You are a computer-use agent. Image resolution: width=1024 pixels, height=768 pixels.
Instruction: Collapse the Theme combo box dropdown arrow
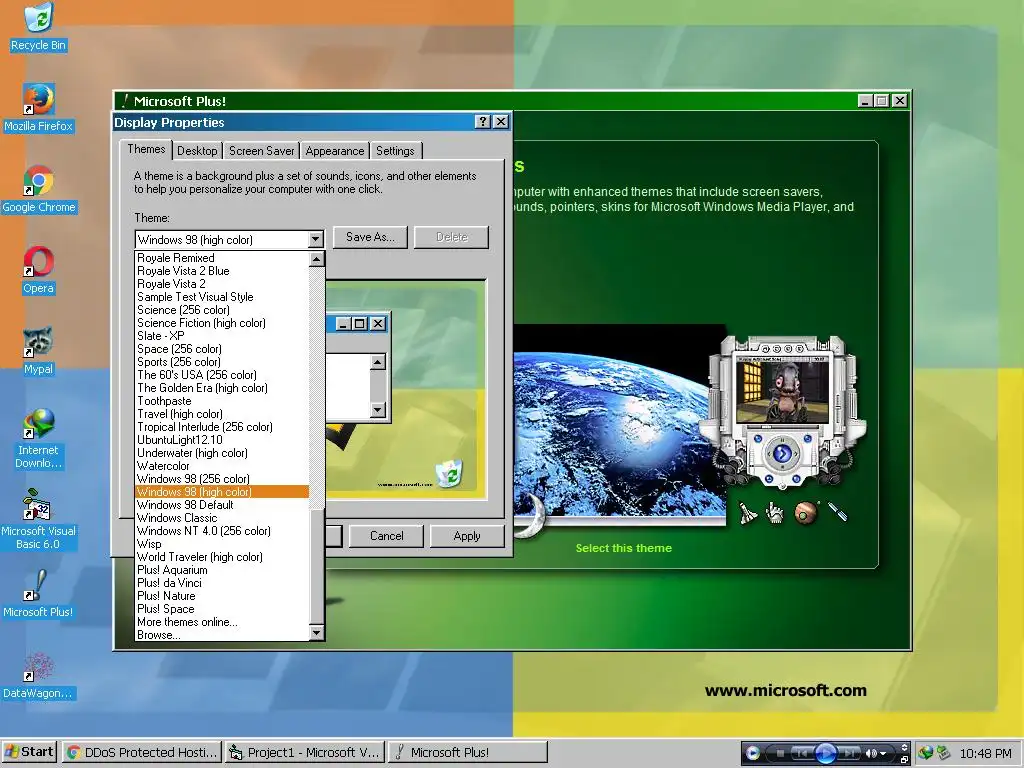tap(316, 240)
